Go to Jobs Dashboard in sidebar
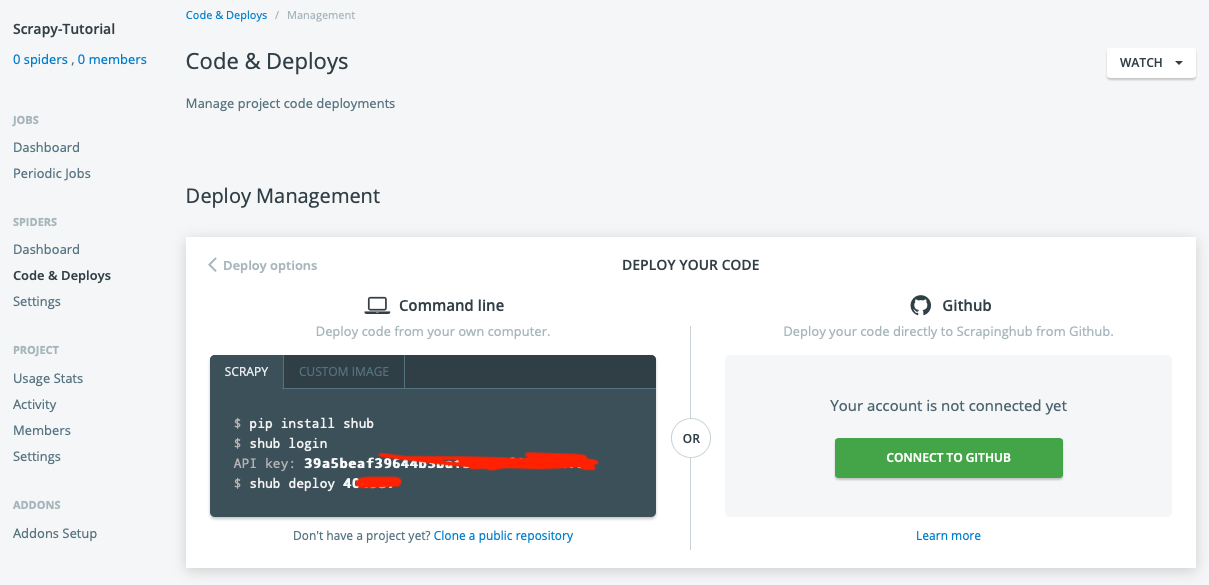 point(46,147)
